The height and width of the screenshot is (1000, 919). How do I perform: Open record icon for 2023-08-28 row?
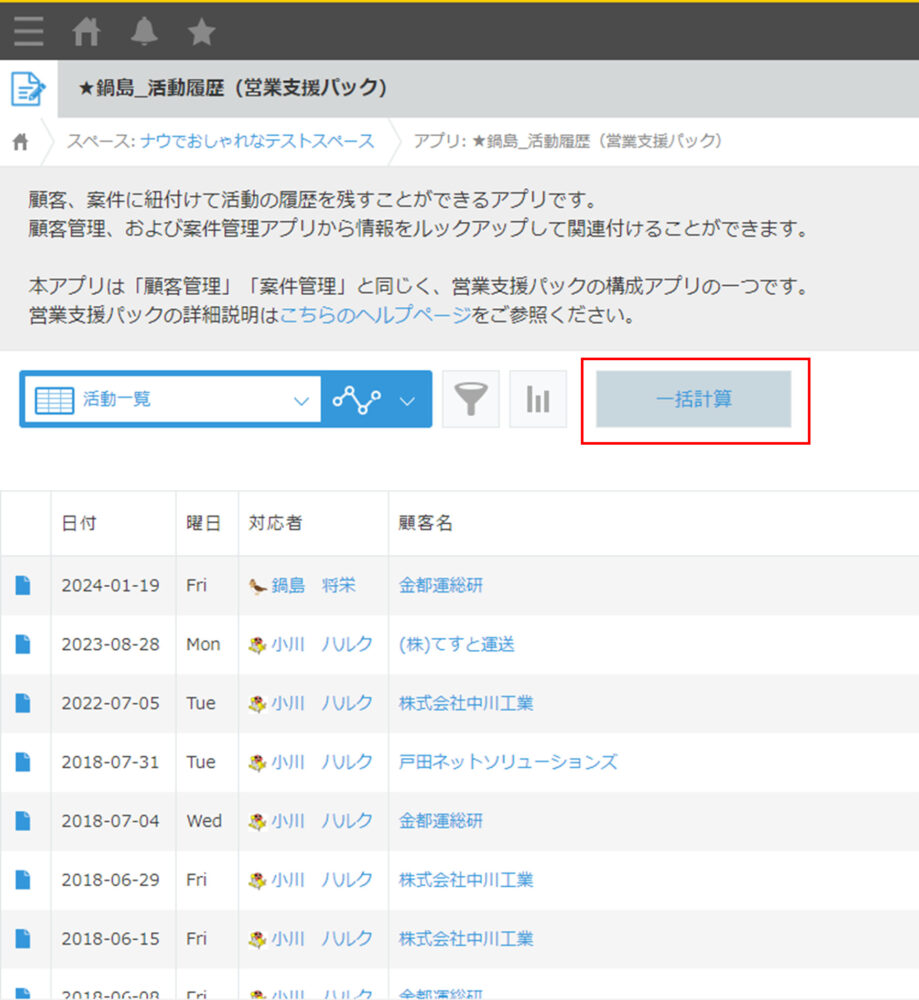23,645
